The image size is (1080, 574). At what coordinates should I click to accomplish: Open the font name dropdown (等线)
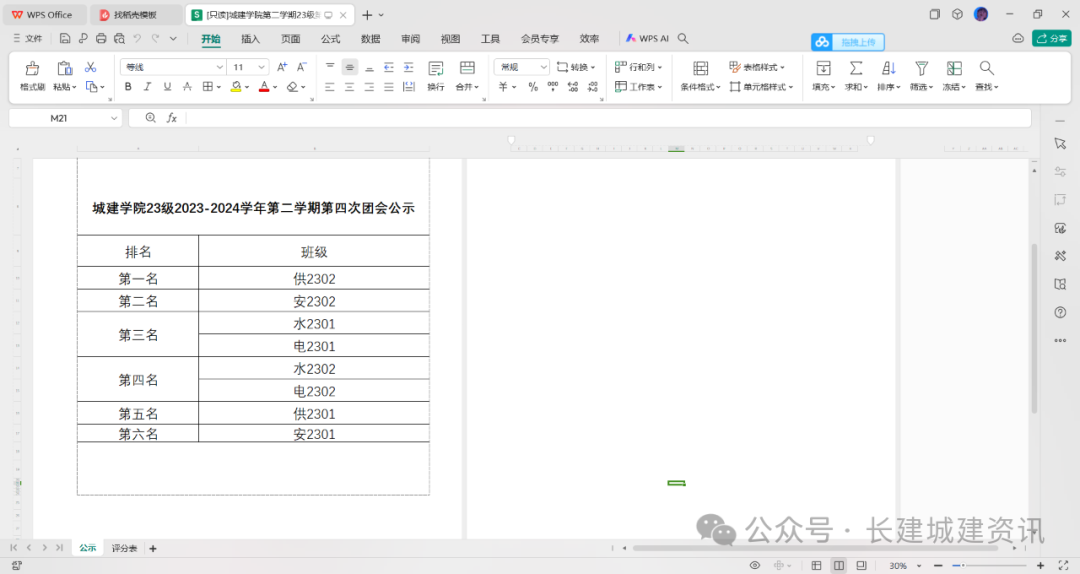220,67
